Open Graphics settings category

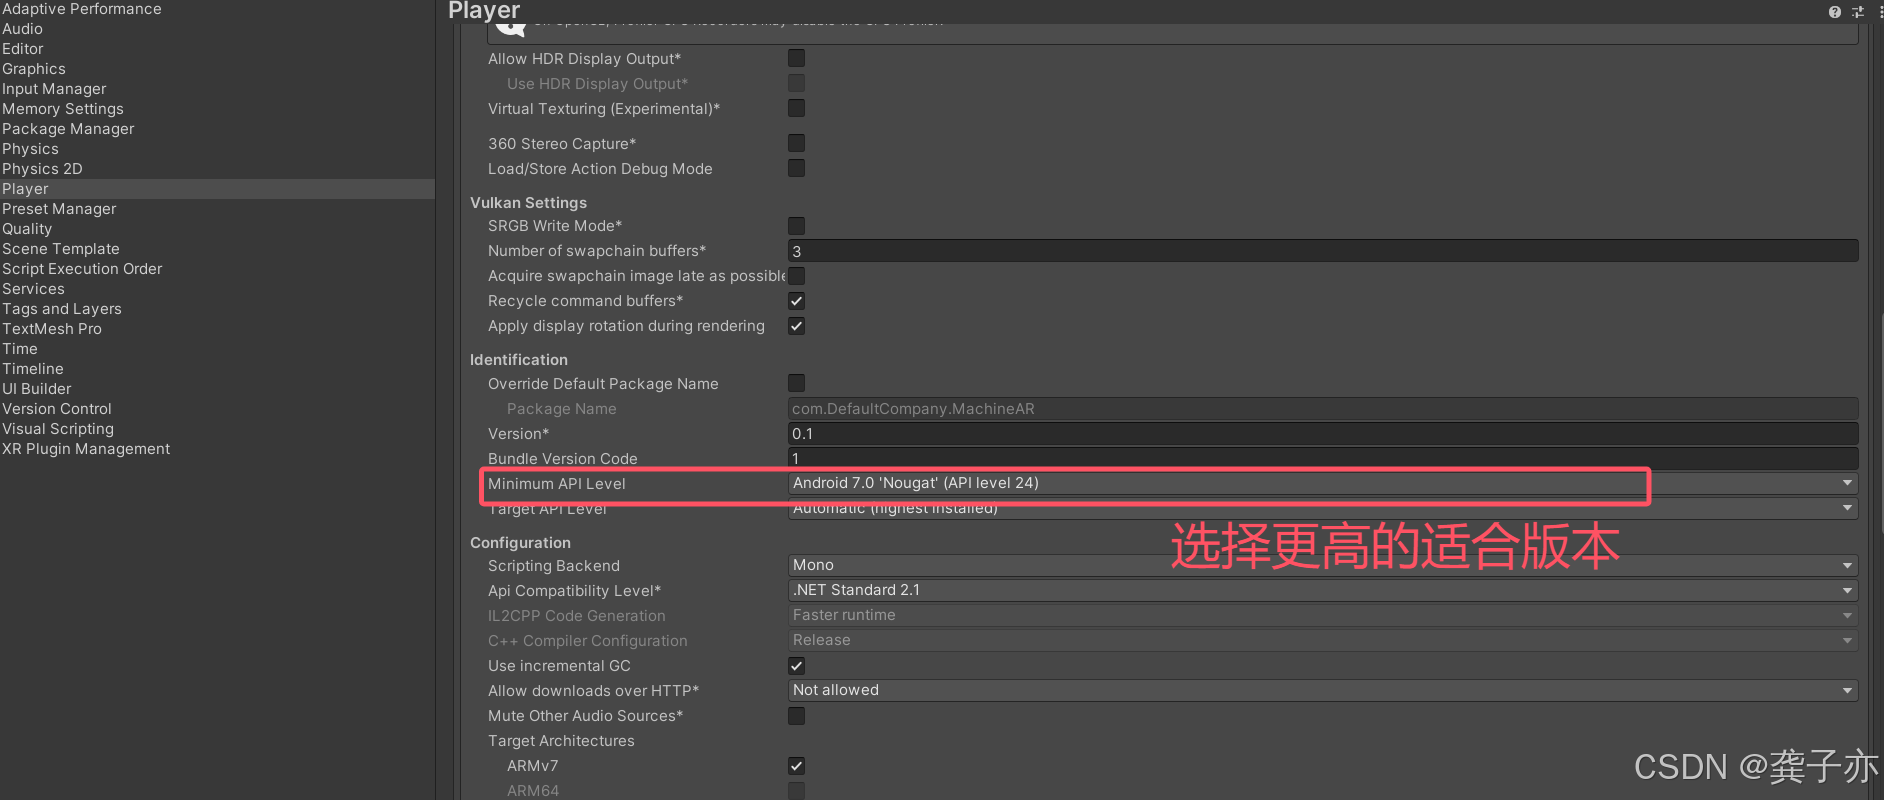[x=34, y=69]
